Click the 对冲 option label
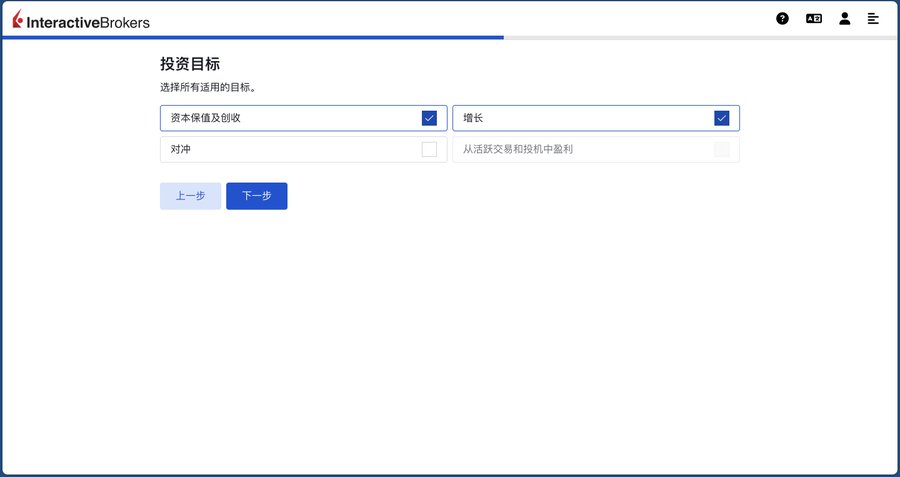 point(180,149)
